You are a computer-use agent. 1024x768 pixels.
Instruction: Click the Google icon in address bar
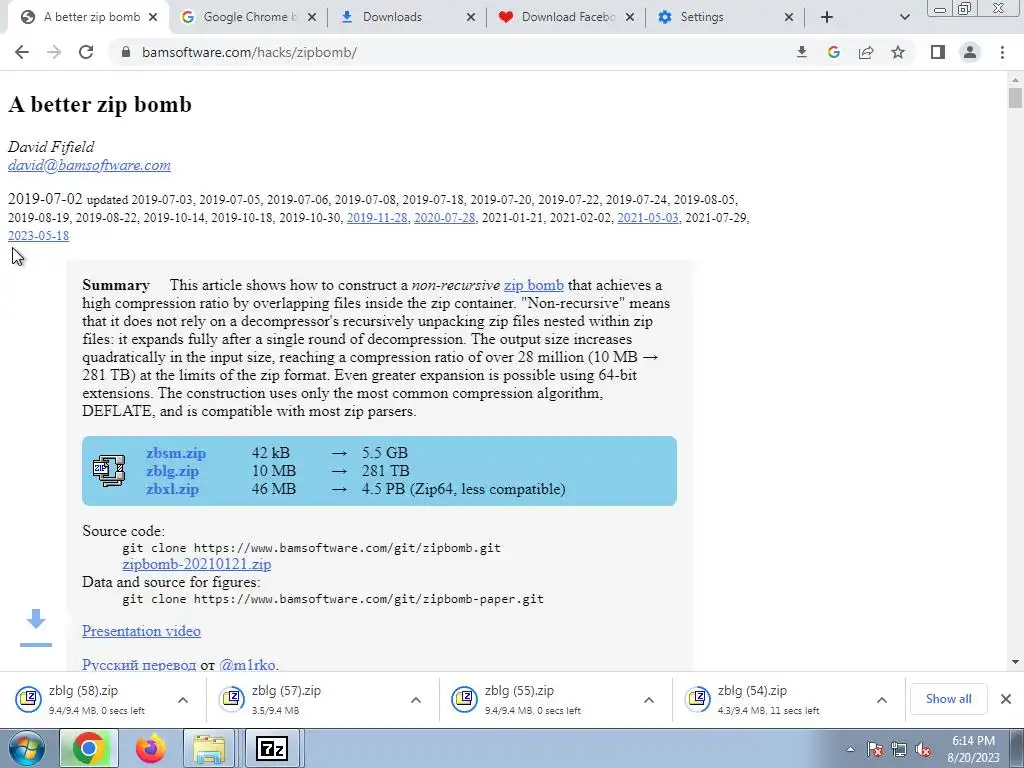tap(834, 52)
